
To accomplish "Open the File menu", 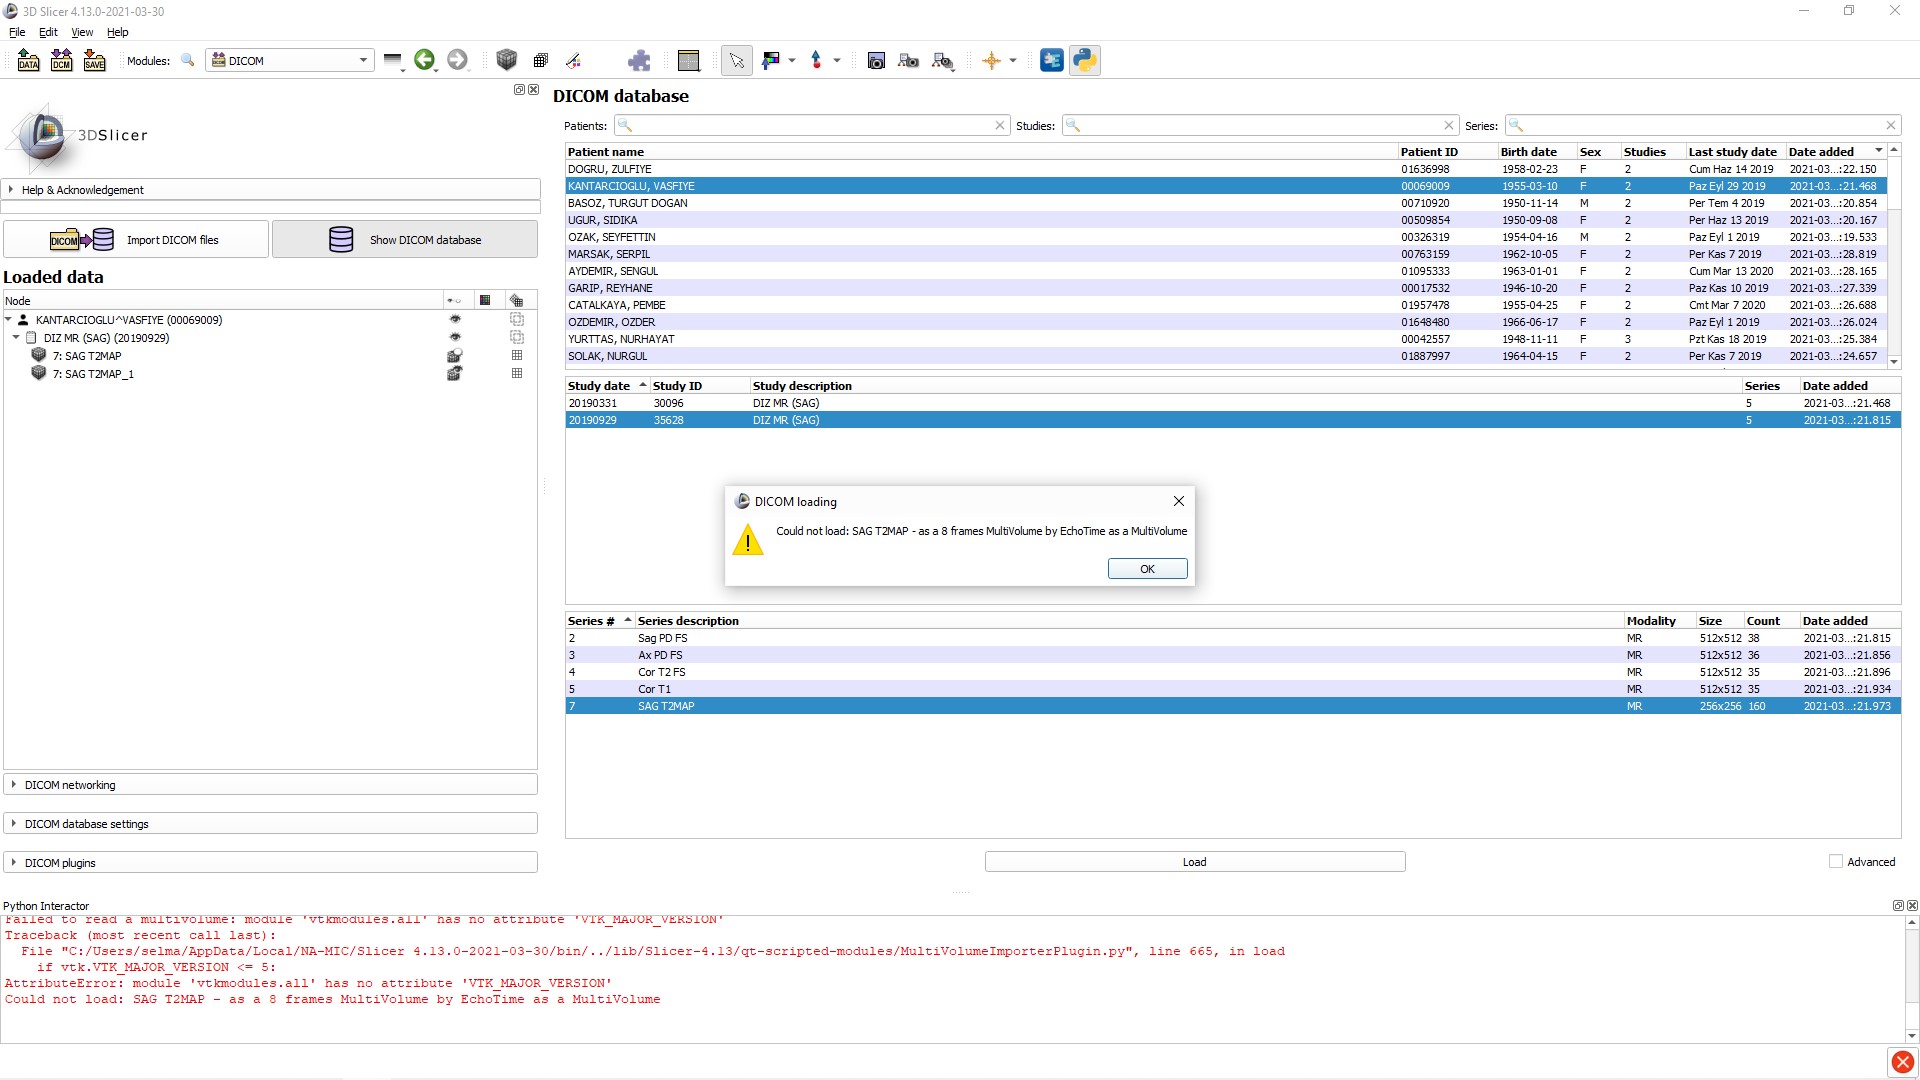I will point(17,32).
